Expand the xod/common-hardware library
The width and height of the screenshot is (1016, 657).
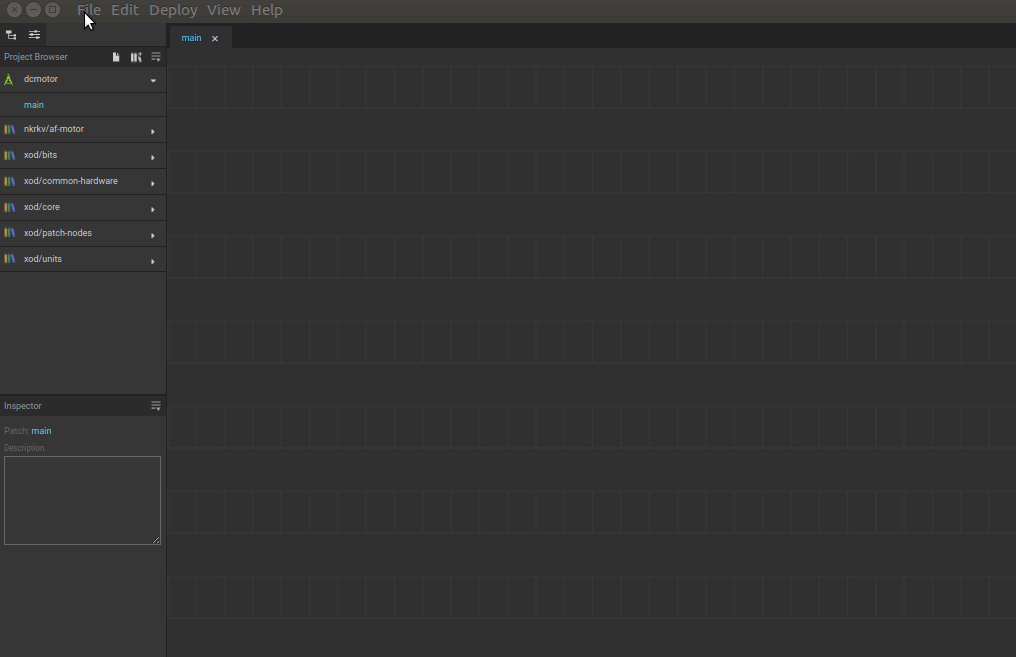pos(153,183)
